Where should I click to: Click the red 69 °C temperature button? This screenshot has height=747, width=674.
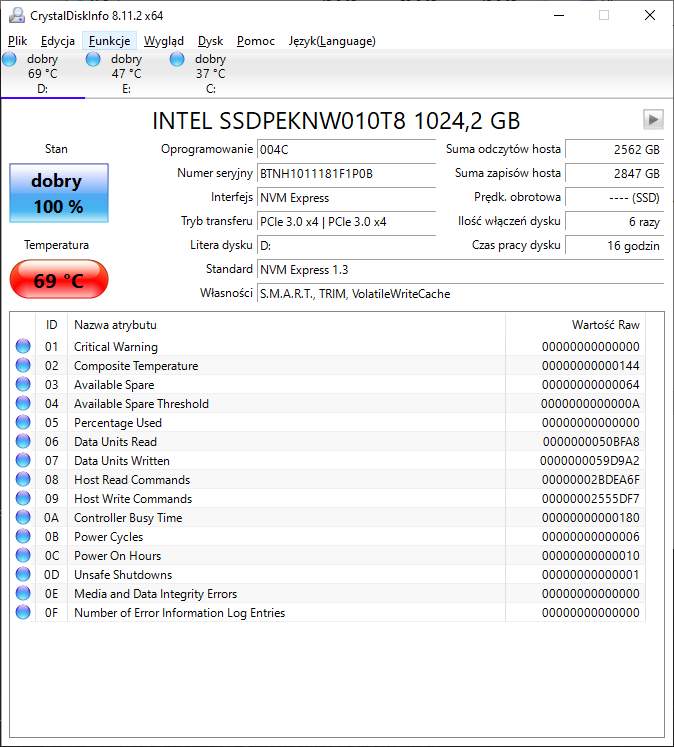(x=59, y=279)
